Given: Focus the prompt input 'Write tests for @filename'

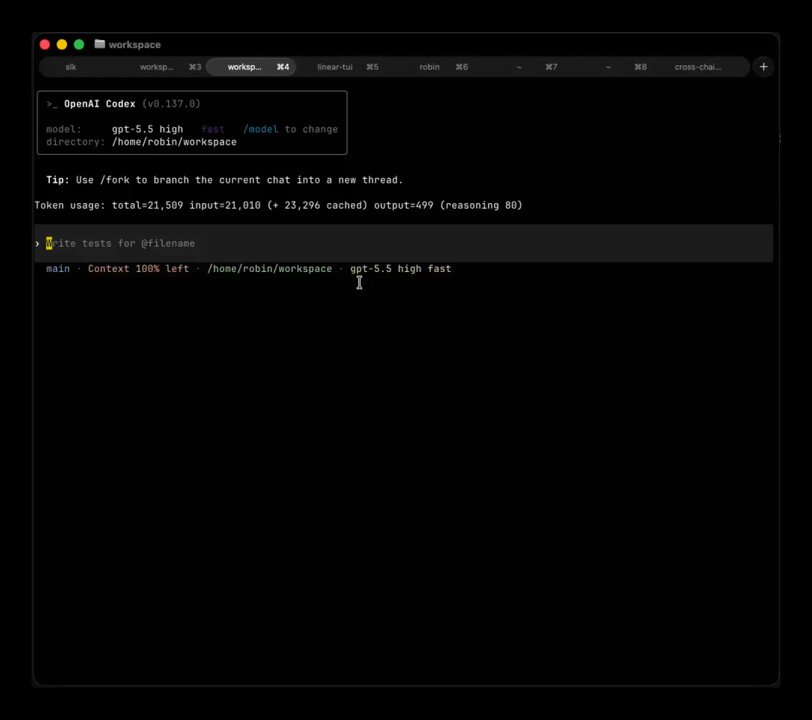Looking at the screenshot, I should click(404, 243).
